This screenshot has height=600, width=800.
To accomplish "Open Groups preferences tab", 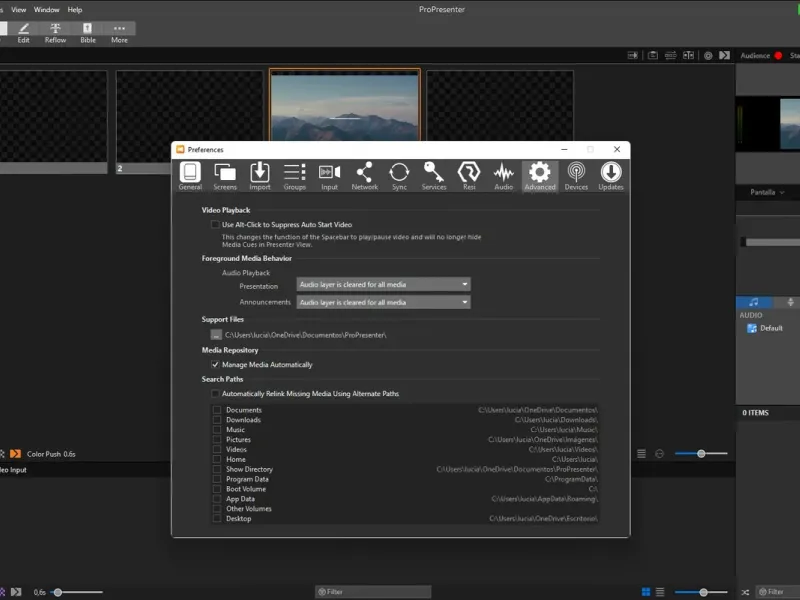I will [294, 176].
